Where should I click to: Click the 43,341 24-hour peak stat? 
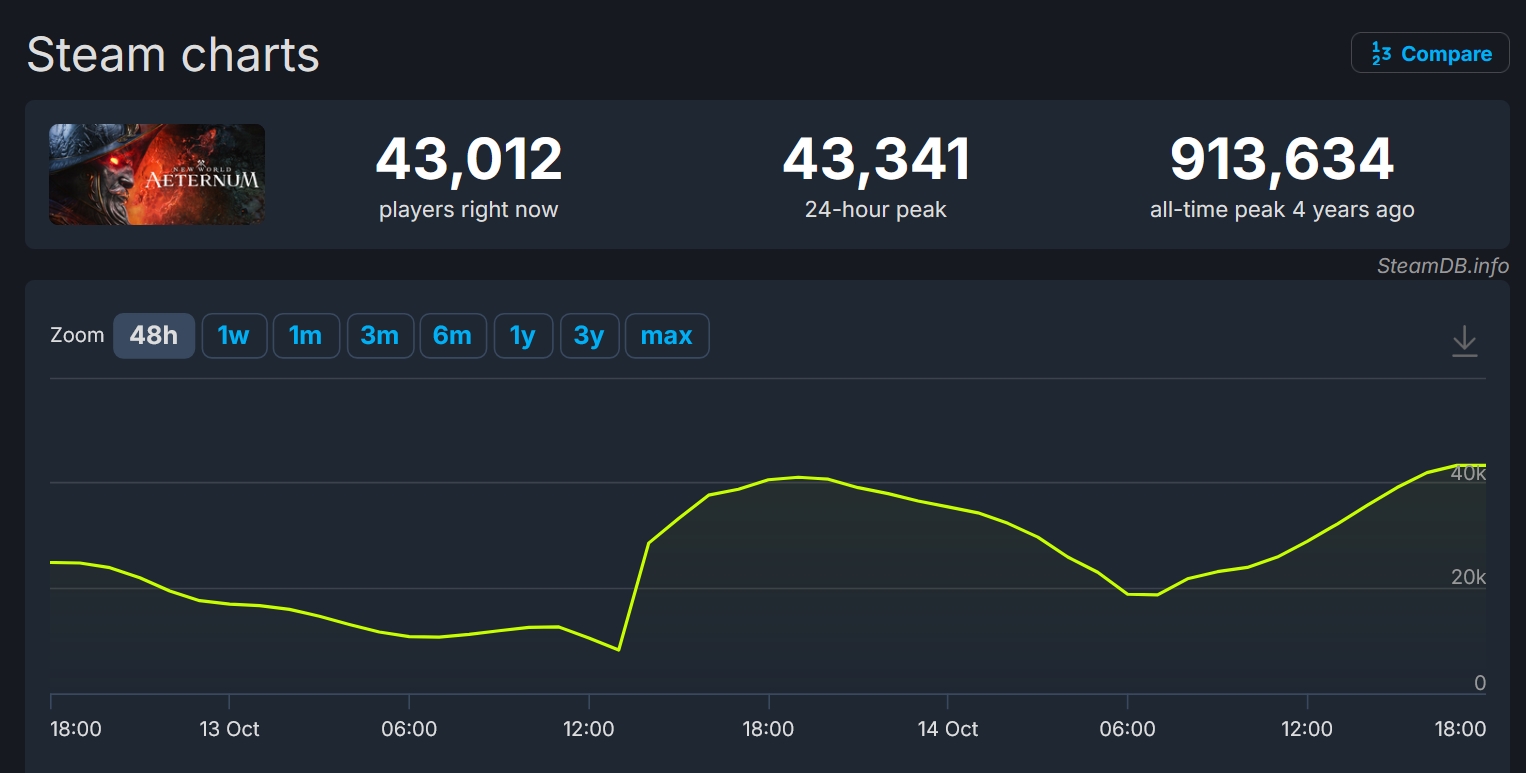875,160
